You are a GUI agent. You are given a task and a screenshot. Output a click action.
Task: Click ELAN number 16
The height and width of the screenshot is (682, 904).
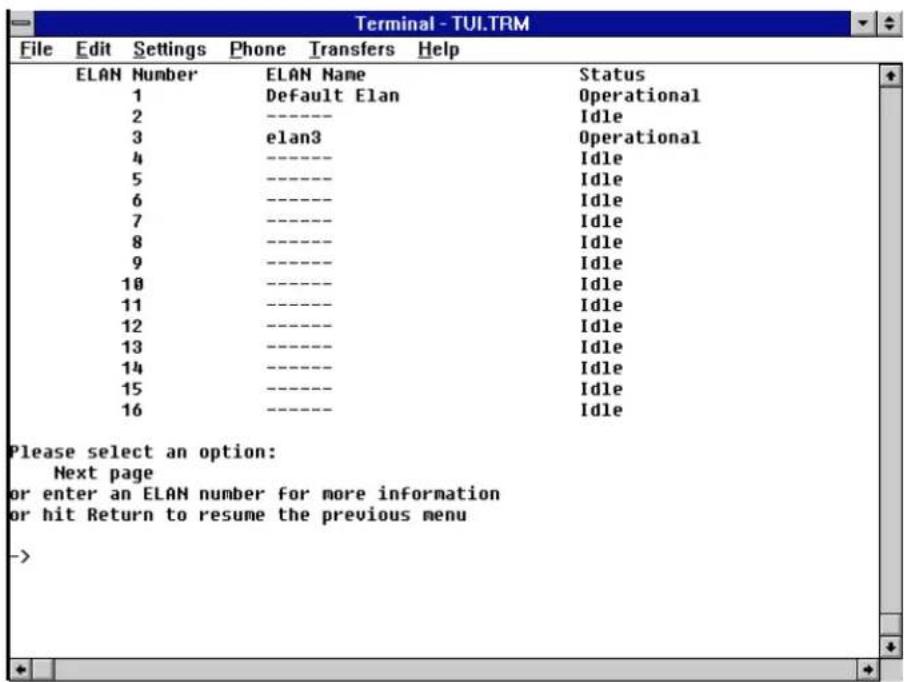pos(132,410)
